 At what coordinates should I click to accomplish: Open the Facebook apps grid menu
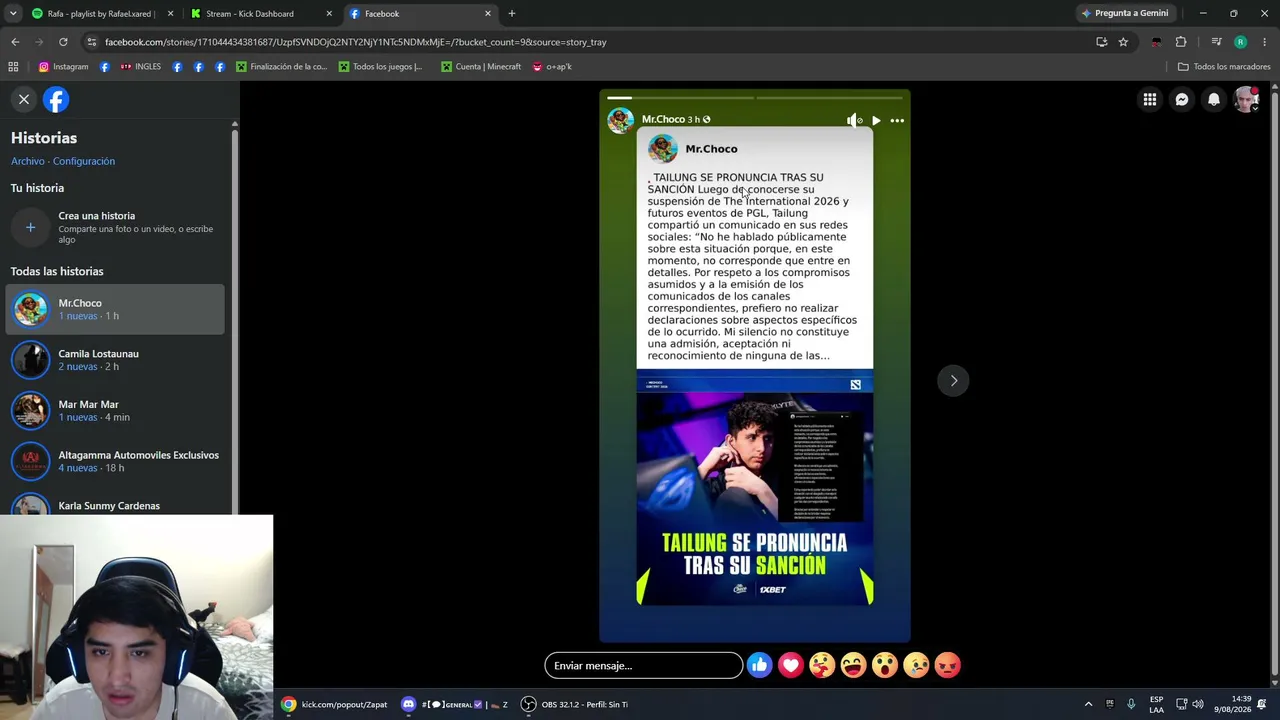click(1150, 99)
